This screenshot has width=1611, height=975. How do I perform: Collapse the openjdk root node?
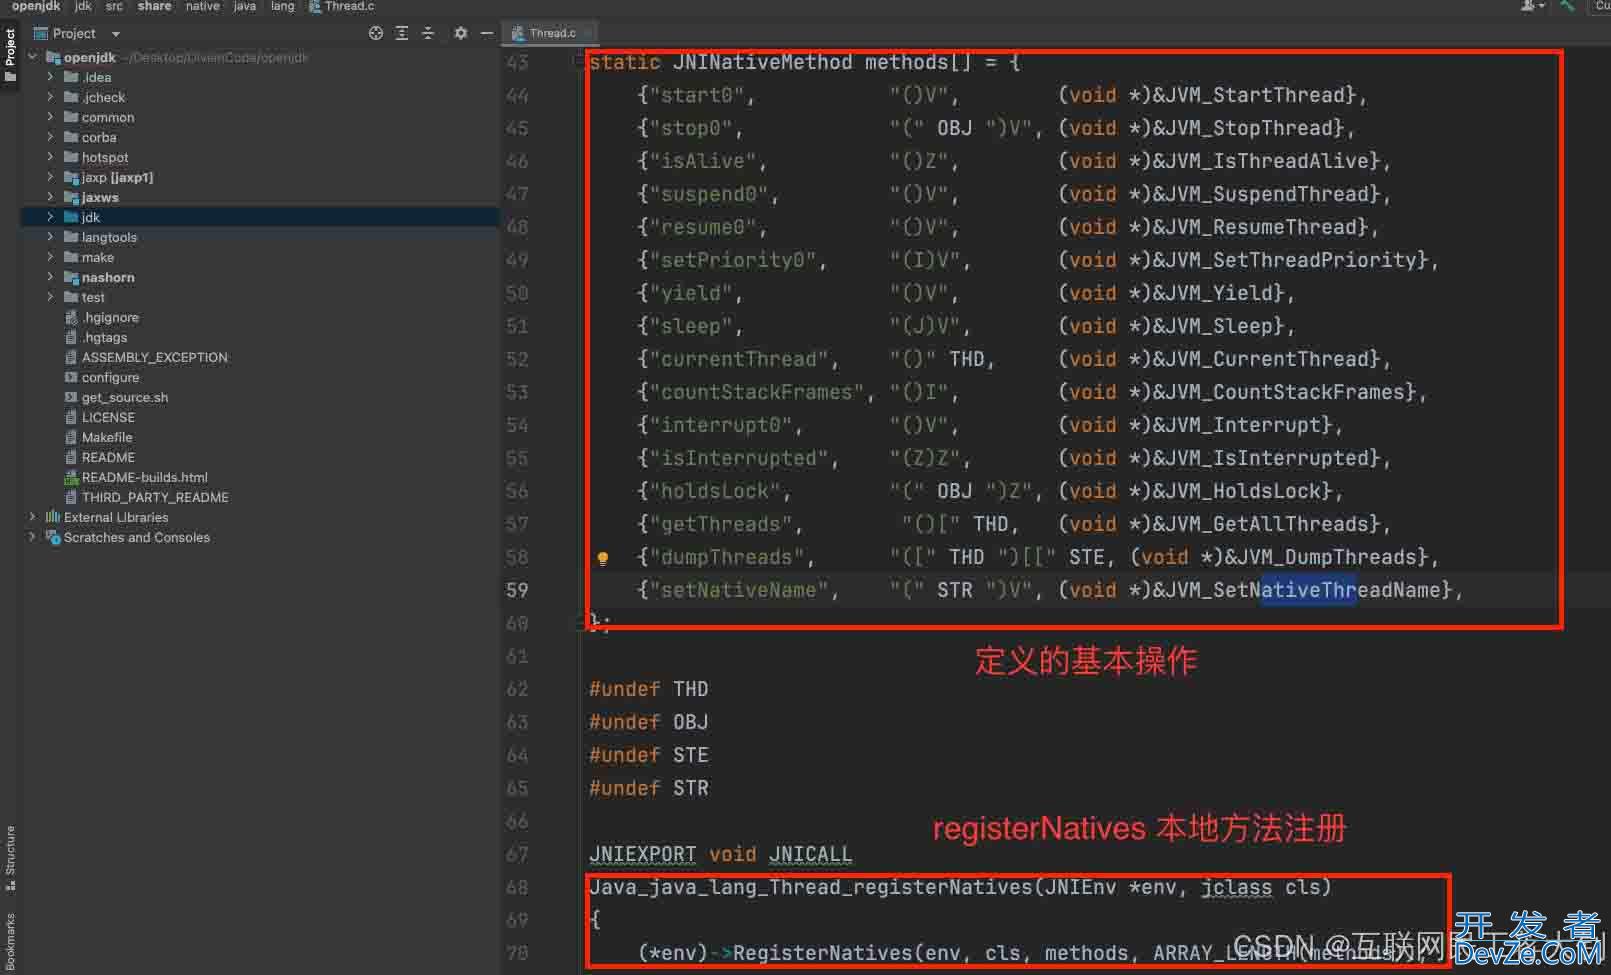(33, 57)
